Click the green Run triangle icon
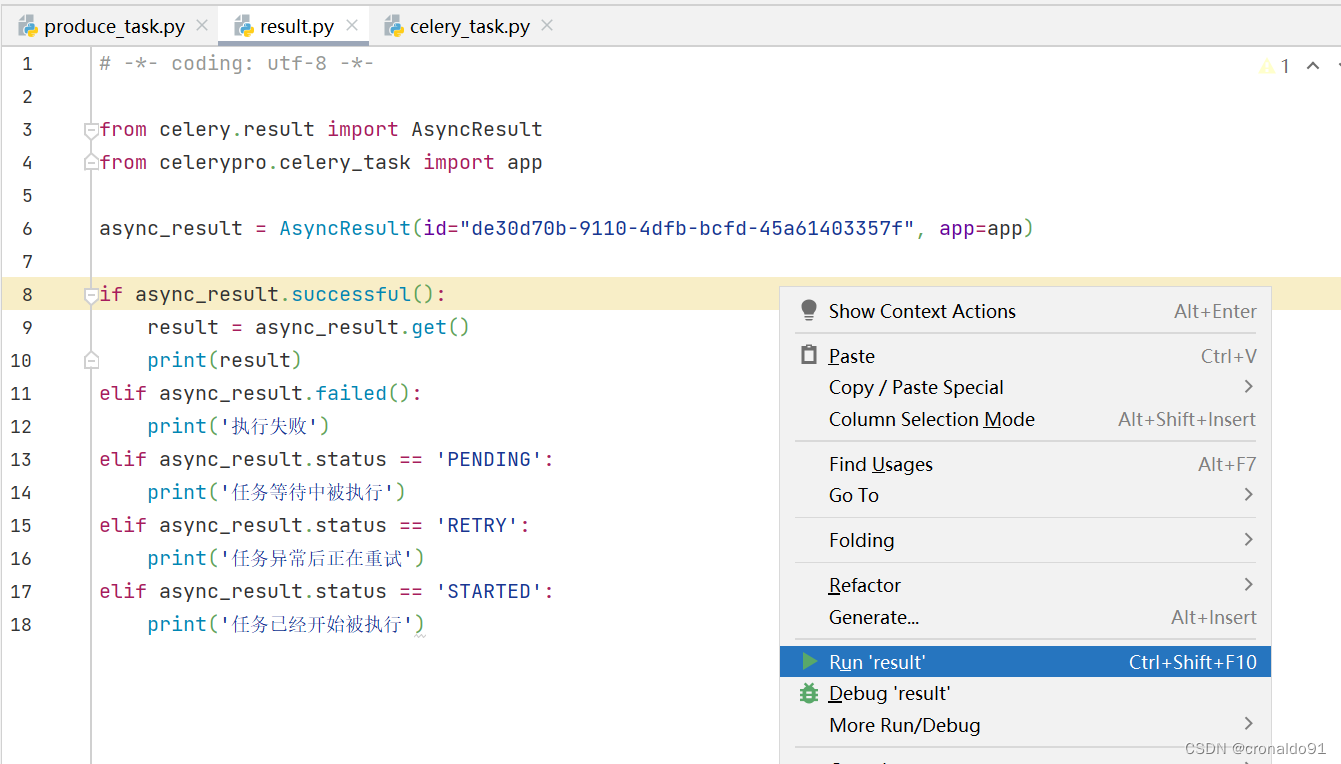 click(x=809, y=661)
